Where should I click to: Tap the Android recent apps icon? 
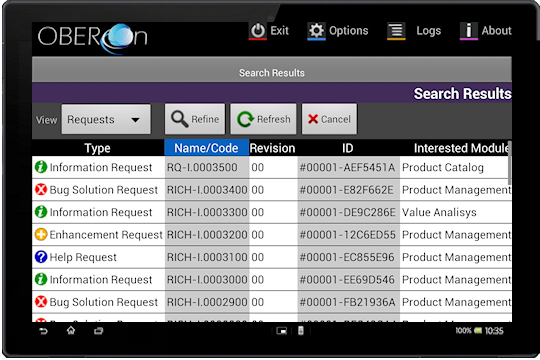pyautogui.click(x=98, y=331)
